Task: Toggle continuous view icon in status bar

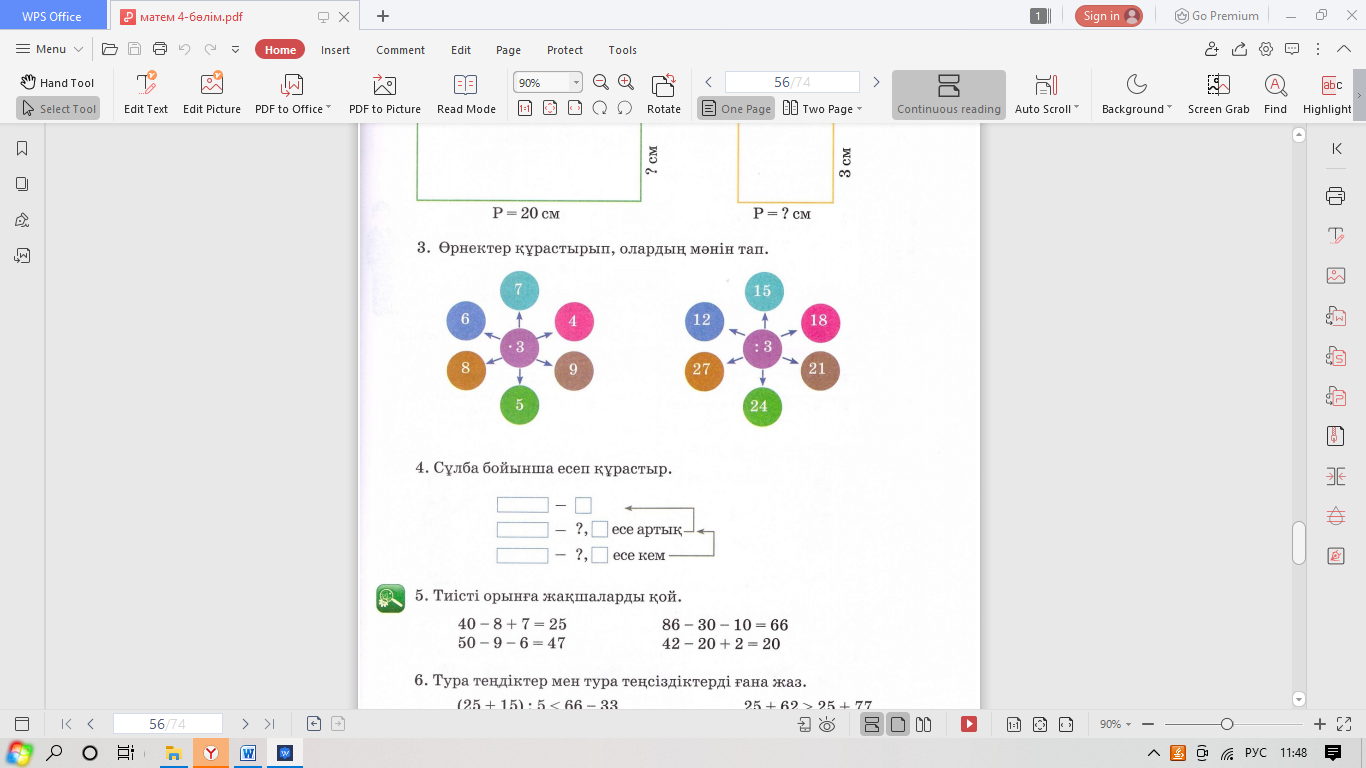Action: pyautogui.click(x=872, y=724)
